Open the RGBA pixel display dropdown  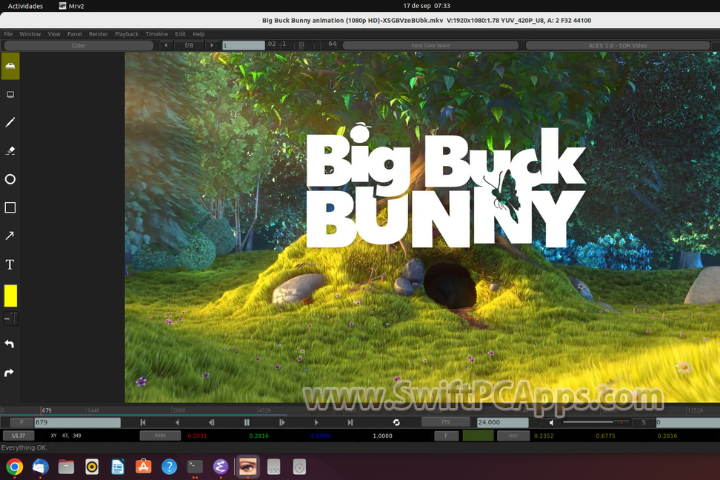(160, 435)
